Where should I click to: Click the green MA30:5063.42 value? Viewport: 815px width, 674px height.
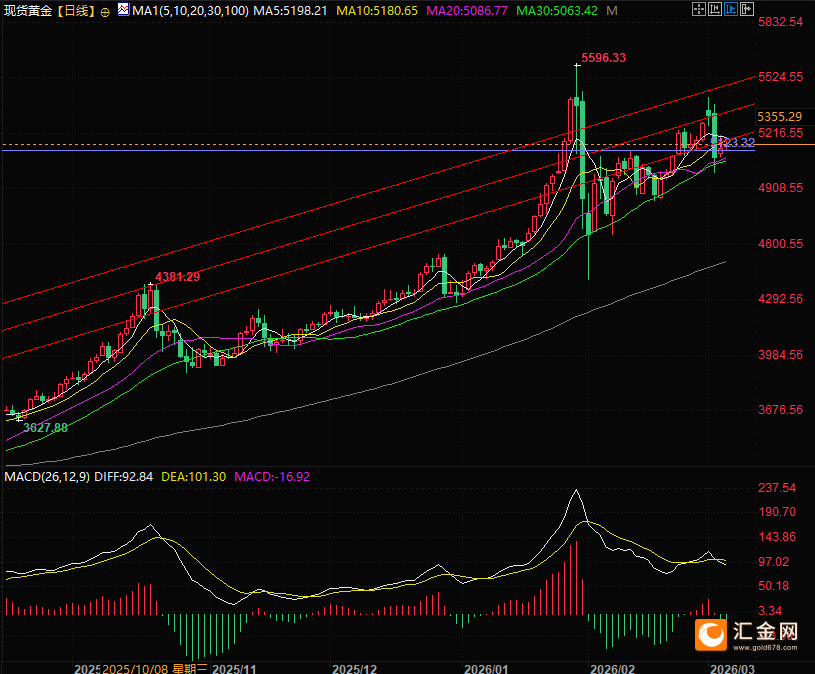(x=557, y=10)
